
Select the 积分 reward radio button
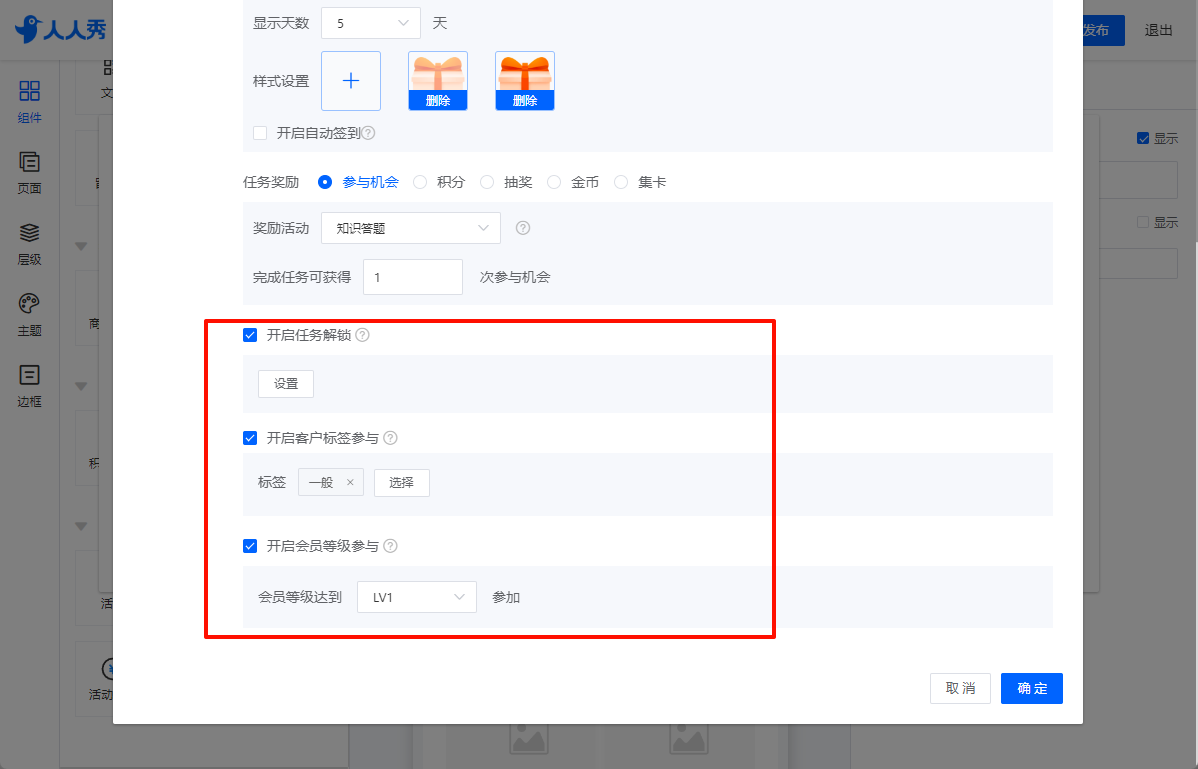[x=419, y=182]
